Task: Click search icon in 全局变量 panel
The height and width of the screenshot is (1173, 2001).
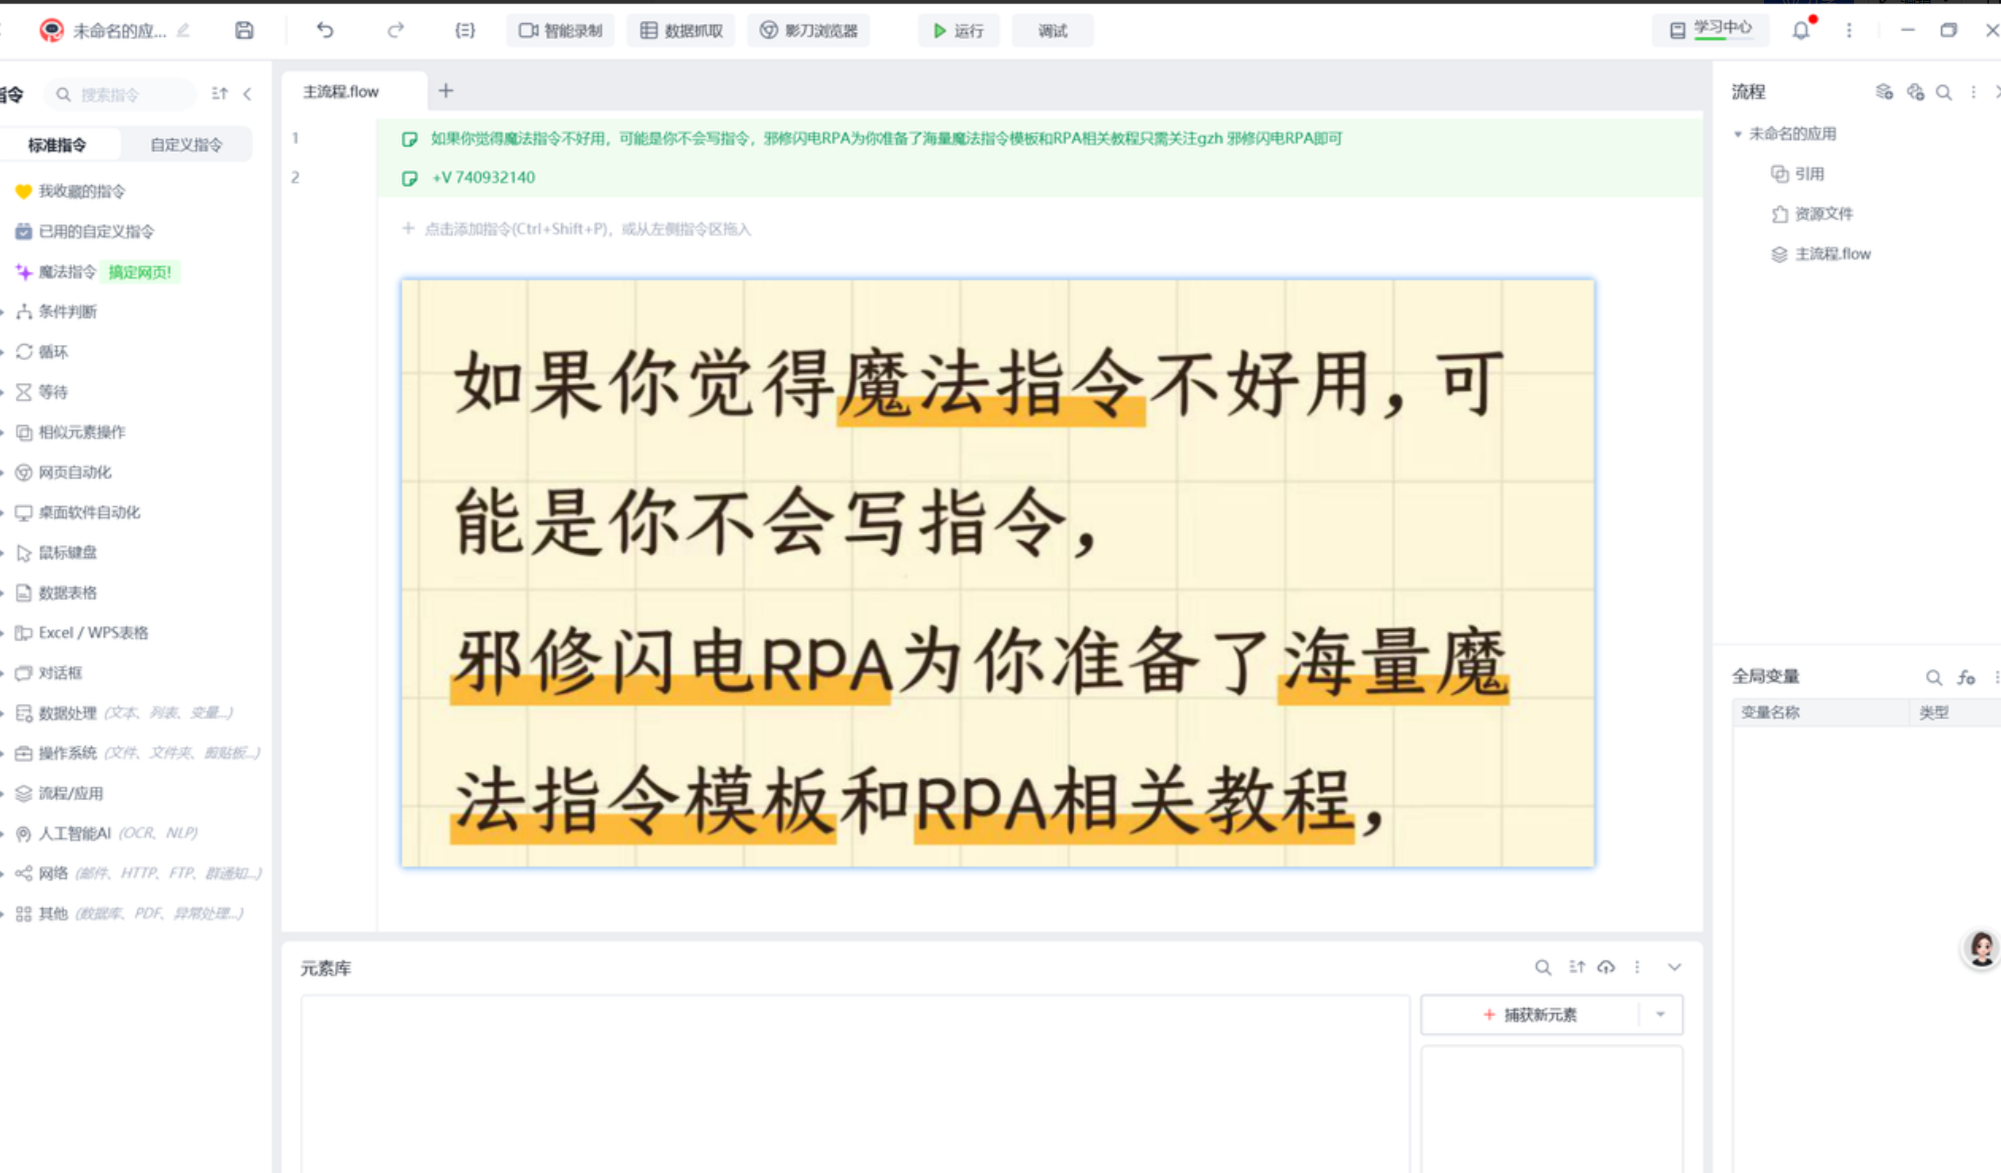Action: (x=1933, y=677)
